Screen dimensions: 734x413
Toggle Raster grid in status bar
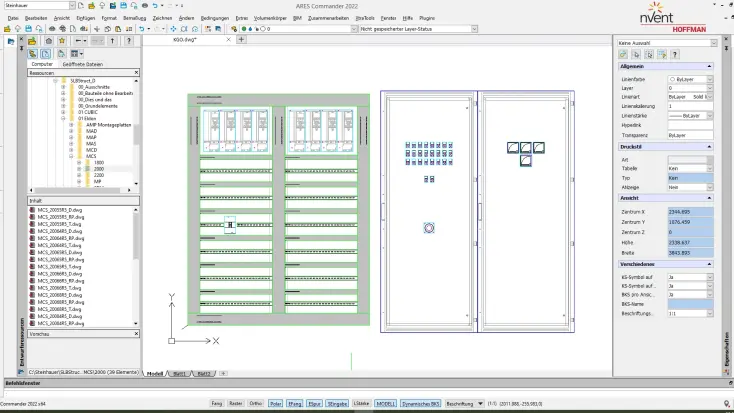pyautogui.click(x=235, y=402)
